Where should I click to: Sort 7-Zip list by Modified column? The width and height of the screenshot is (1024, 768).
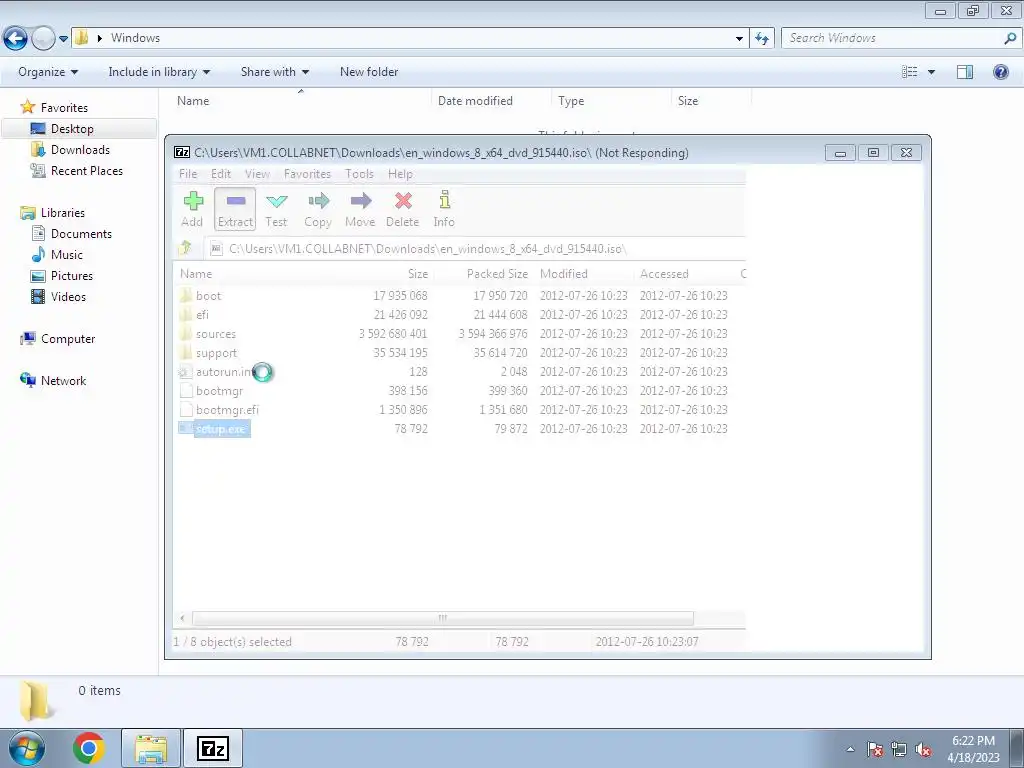[564, 274]
